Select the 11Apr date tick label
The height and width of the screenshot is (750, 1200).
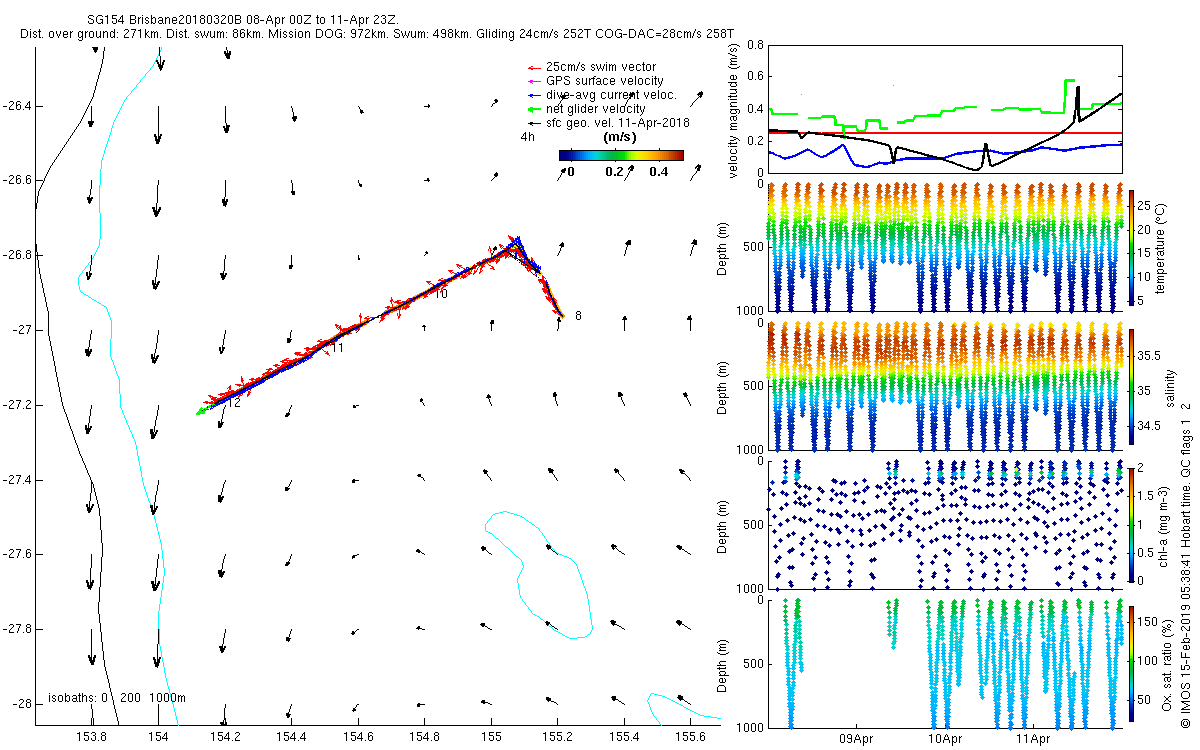[x=1033, y=740]
